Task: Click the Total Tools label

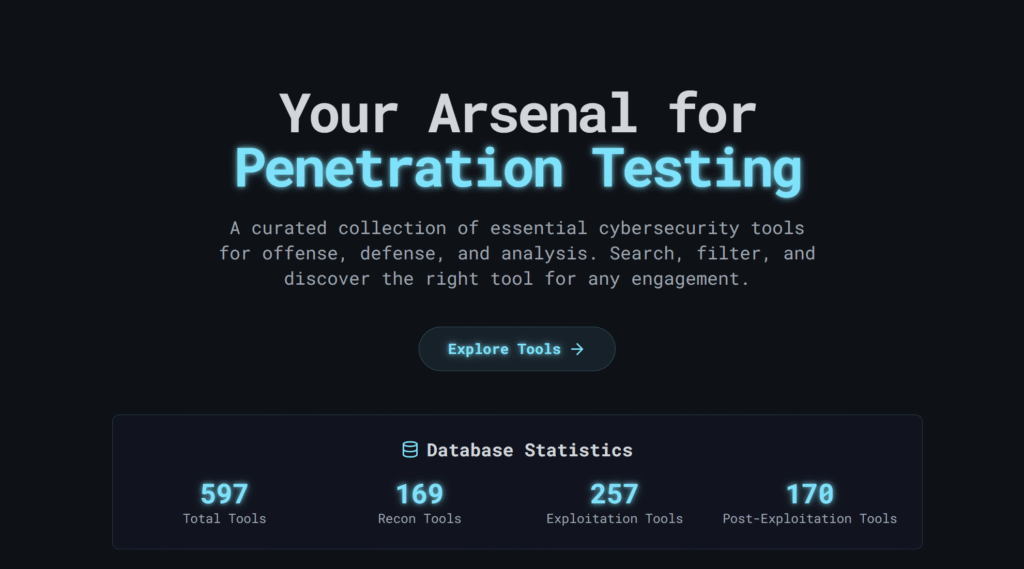Action: tap(224, 519)
